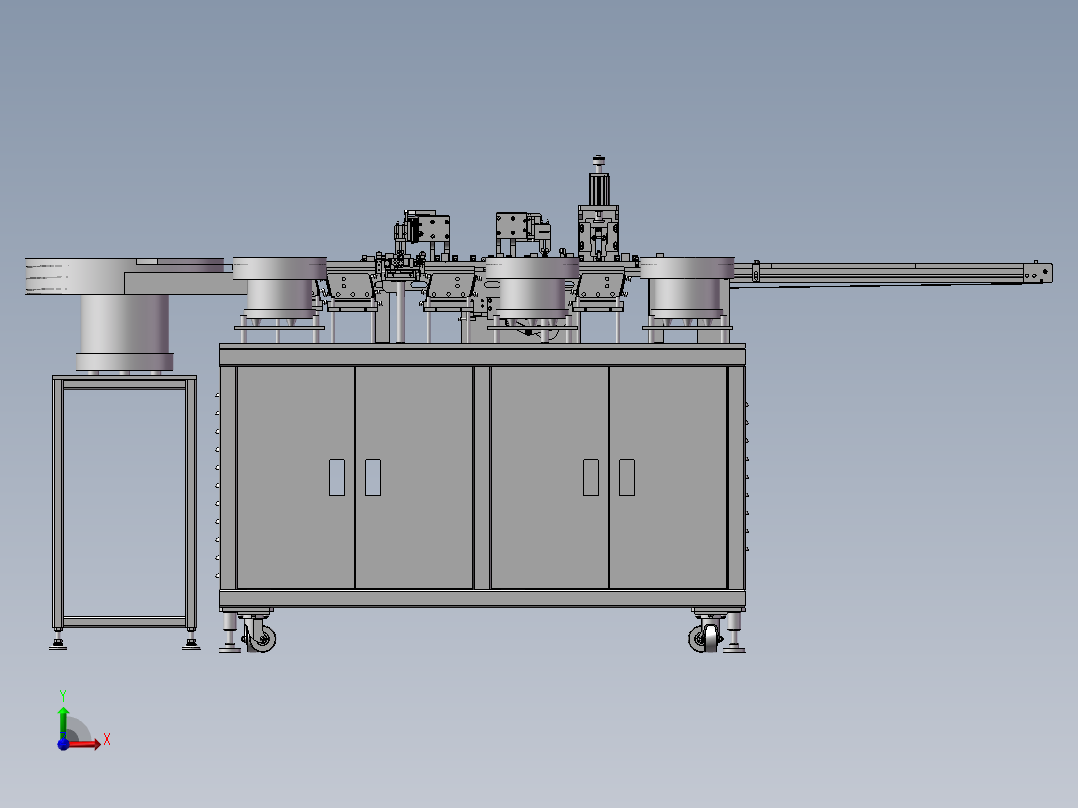This screenshot has height=808, width=1078.
Task: Select the far-left cabinet door panel
Action: [296, 477]
